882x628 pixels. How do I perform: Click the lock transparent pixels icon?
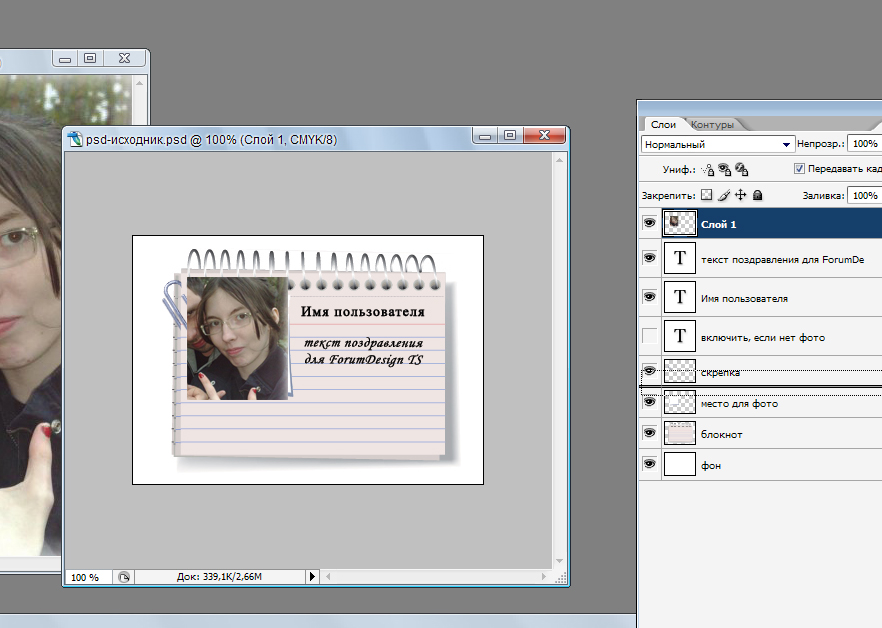tap(706, 196)
